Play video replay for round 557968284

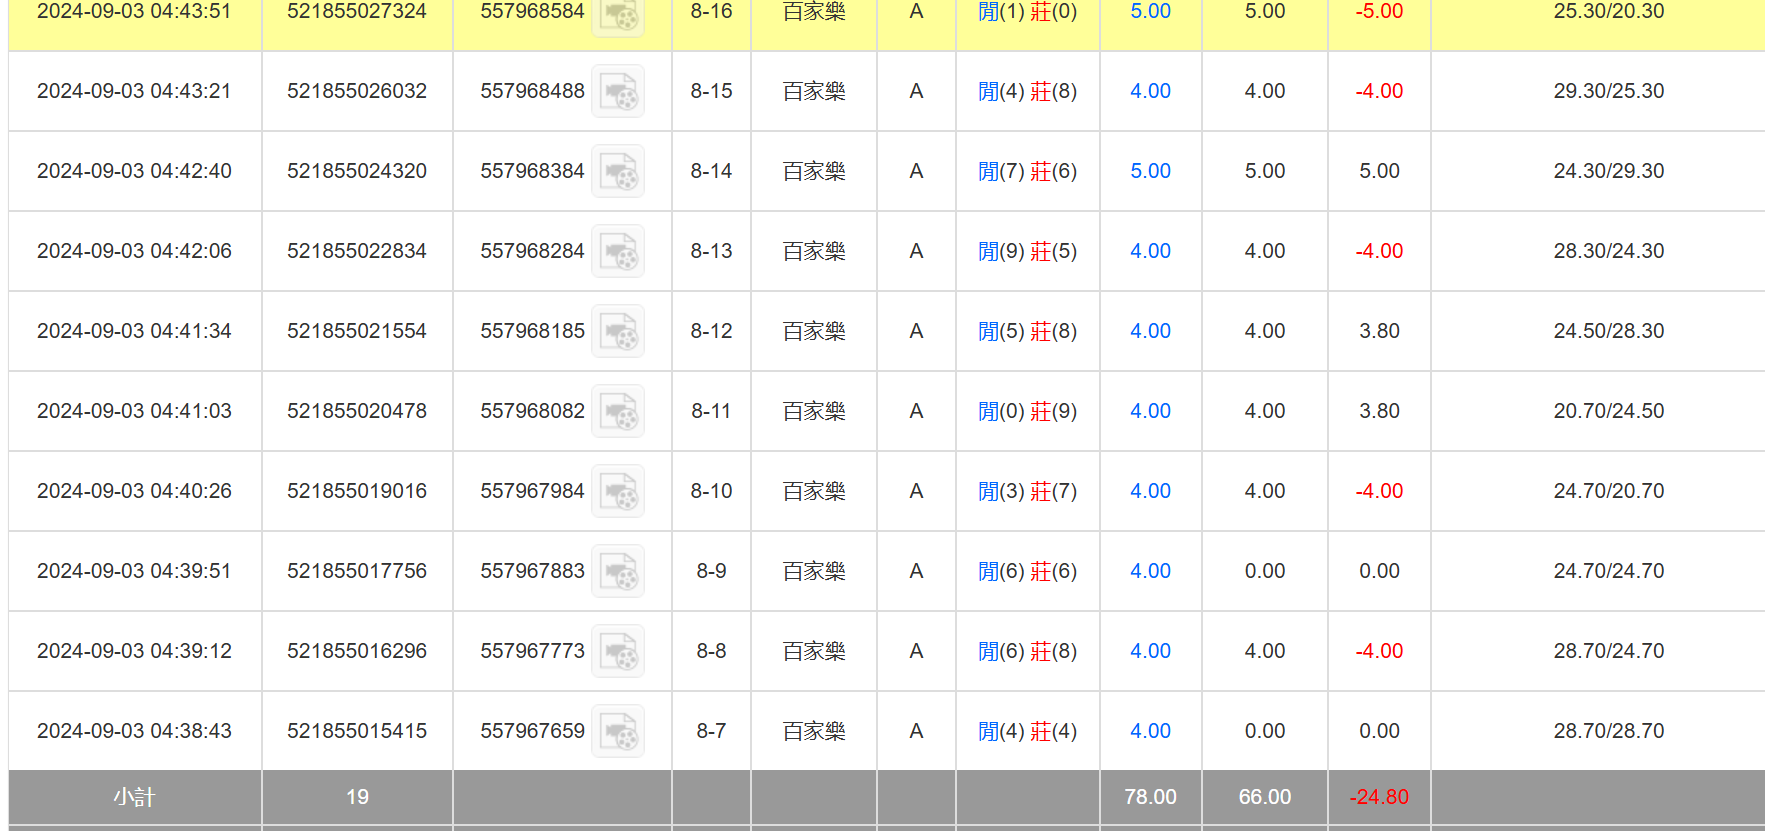tap(617, 251)
